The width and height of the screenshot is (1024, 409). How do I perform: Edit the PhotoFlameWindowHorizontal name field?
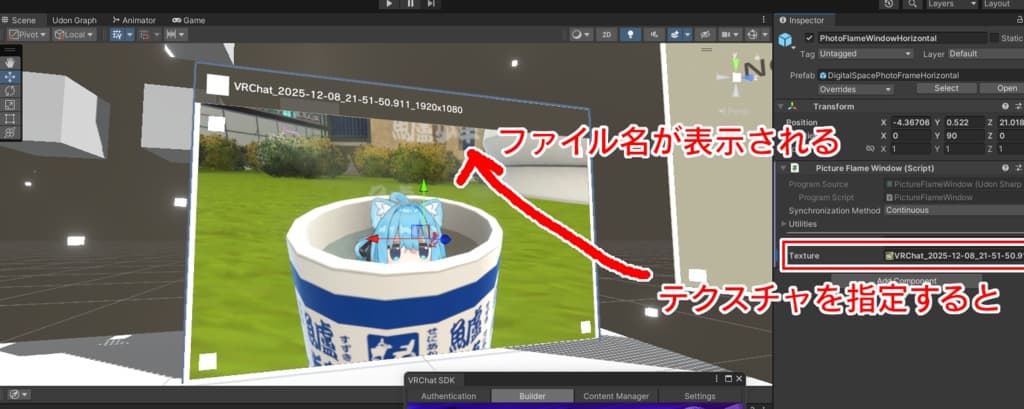pyautogui.click(x=902, y=39)
